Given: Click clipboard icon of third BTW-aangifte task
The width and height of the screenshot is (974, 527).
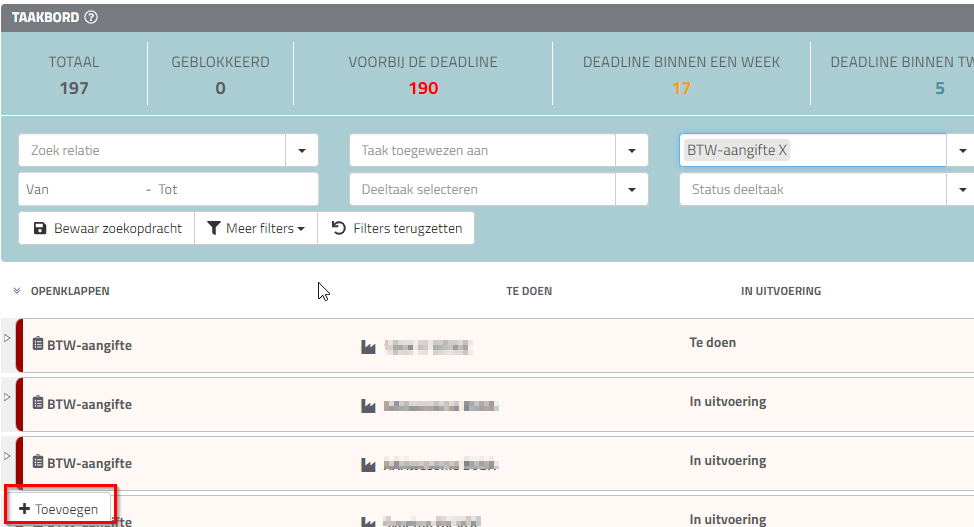Looking at the screenshot, I should coord(38,463).
